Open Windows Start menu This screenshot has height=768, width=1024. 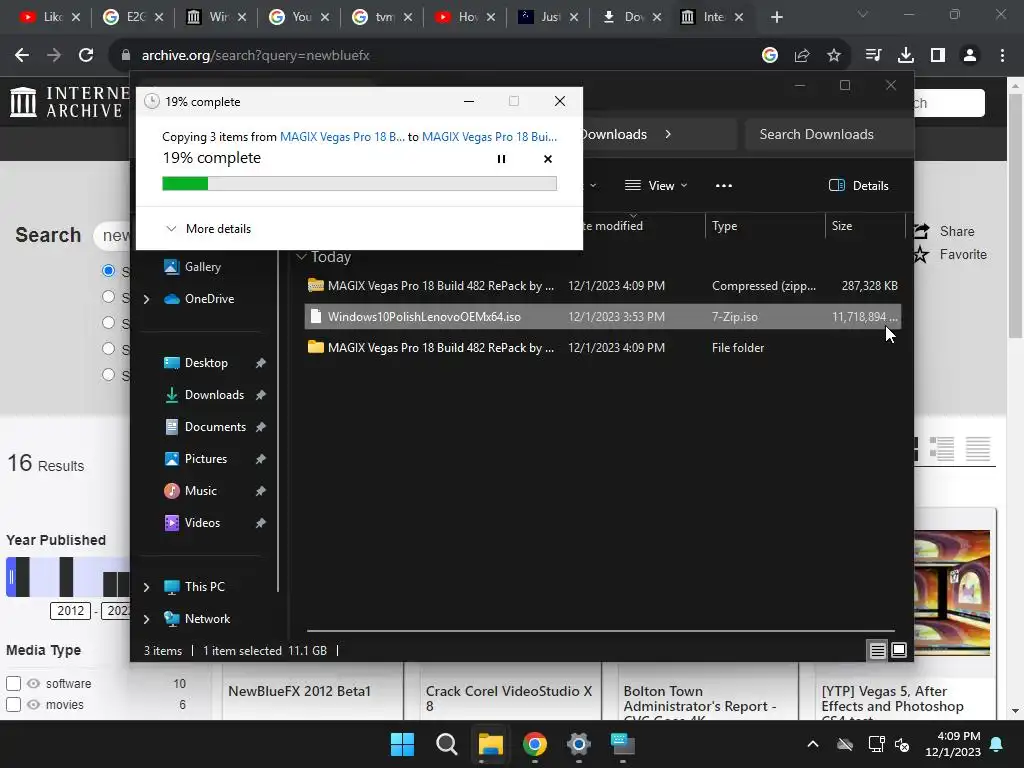pos(402,744)
